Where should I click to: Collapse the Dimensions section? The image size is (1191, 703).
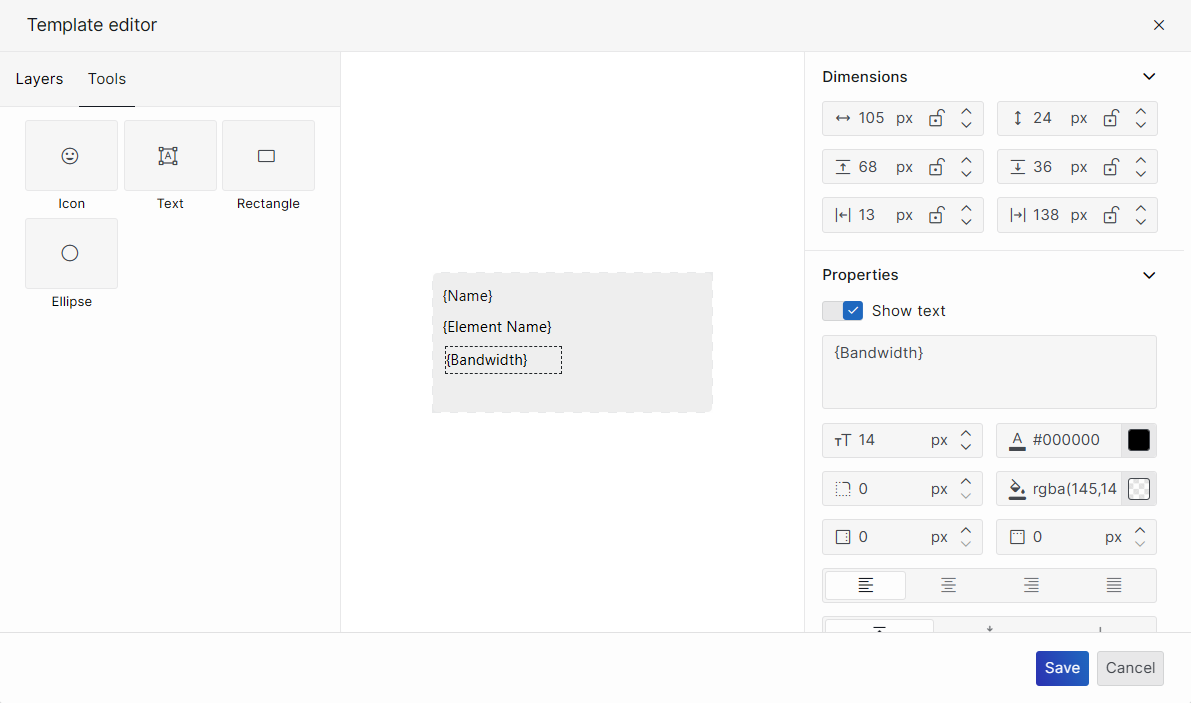tap(1149, 77)
